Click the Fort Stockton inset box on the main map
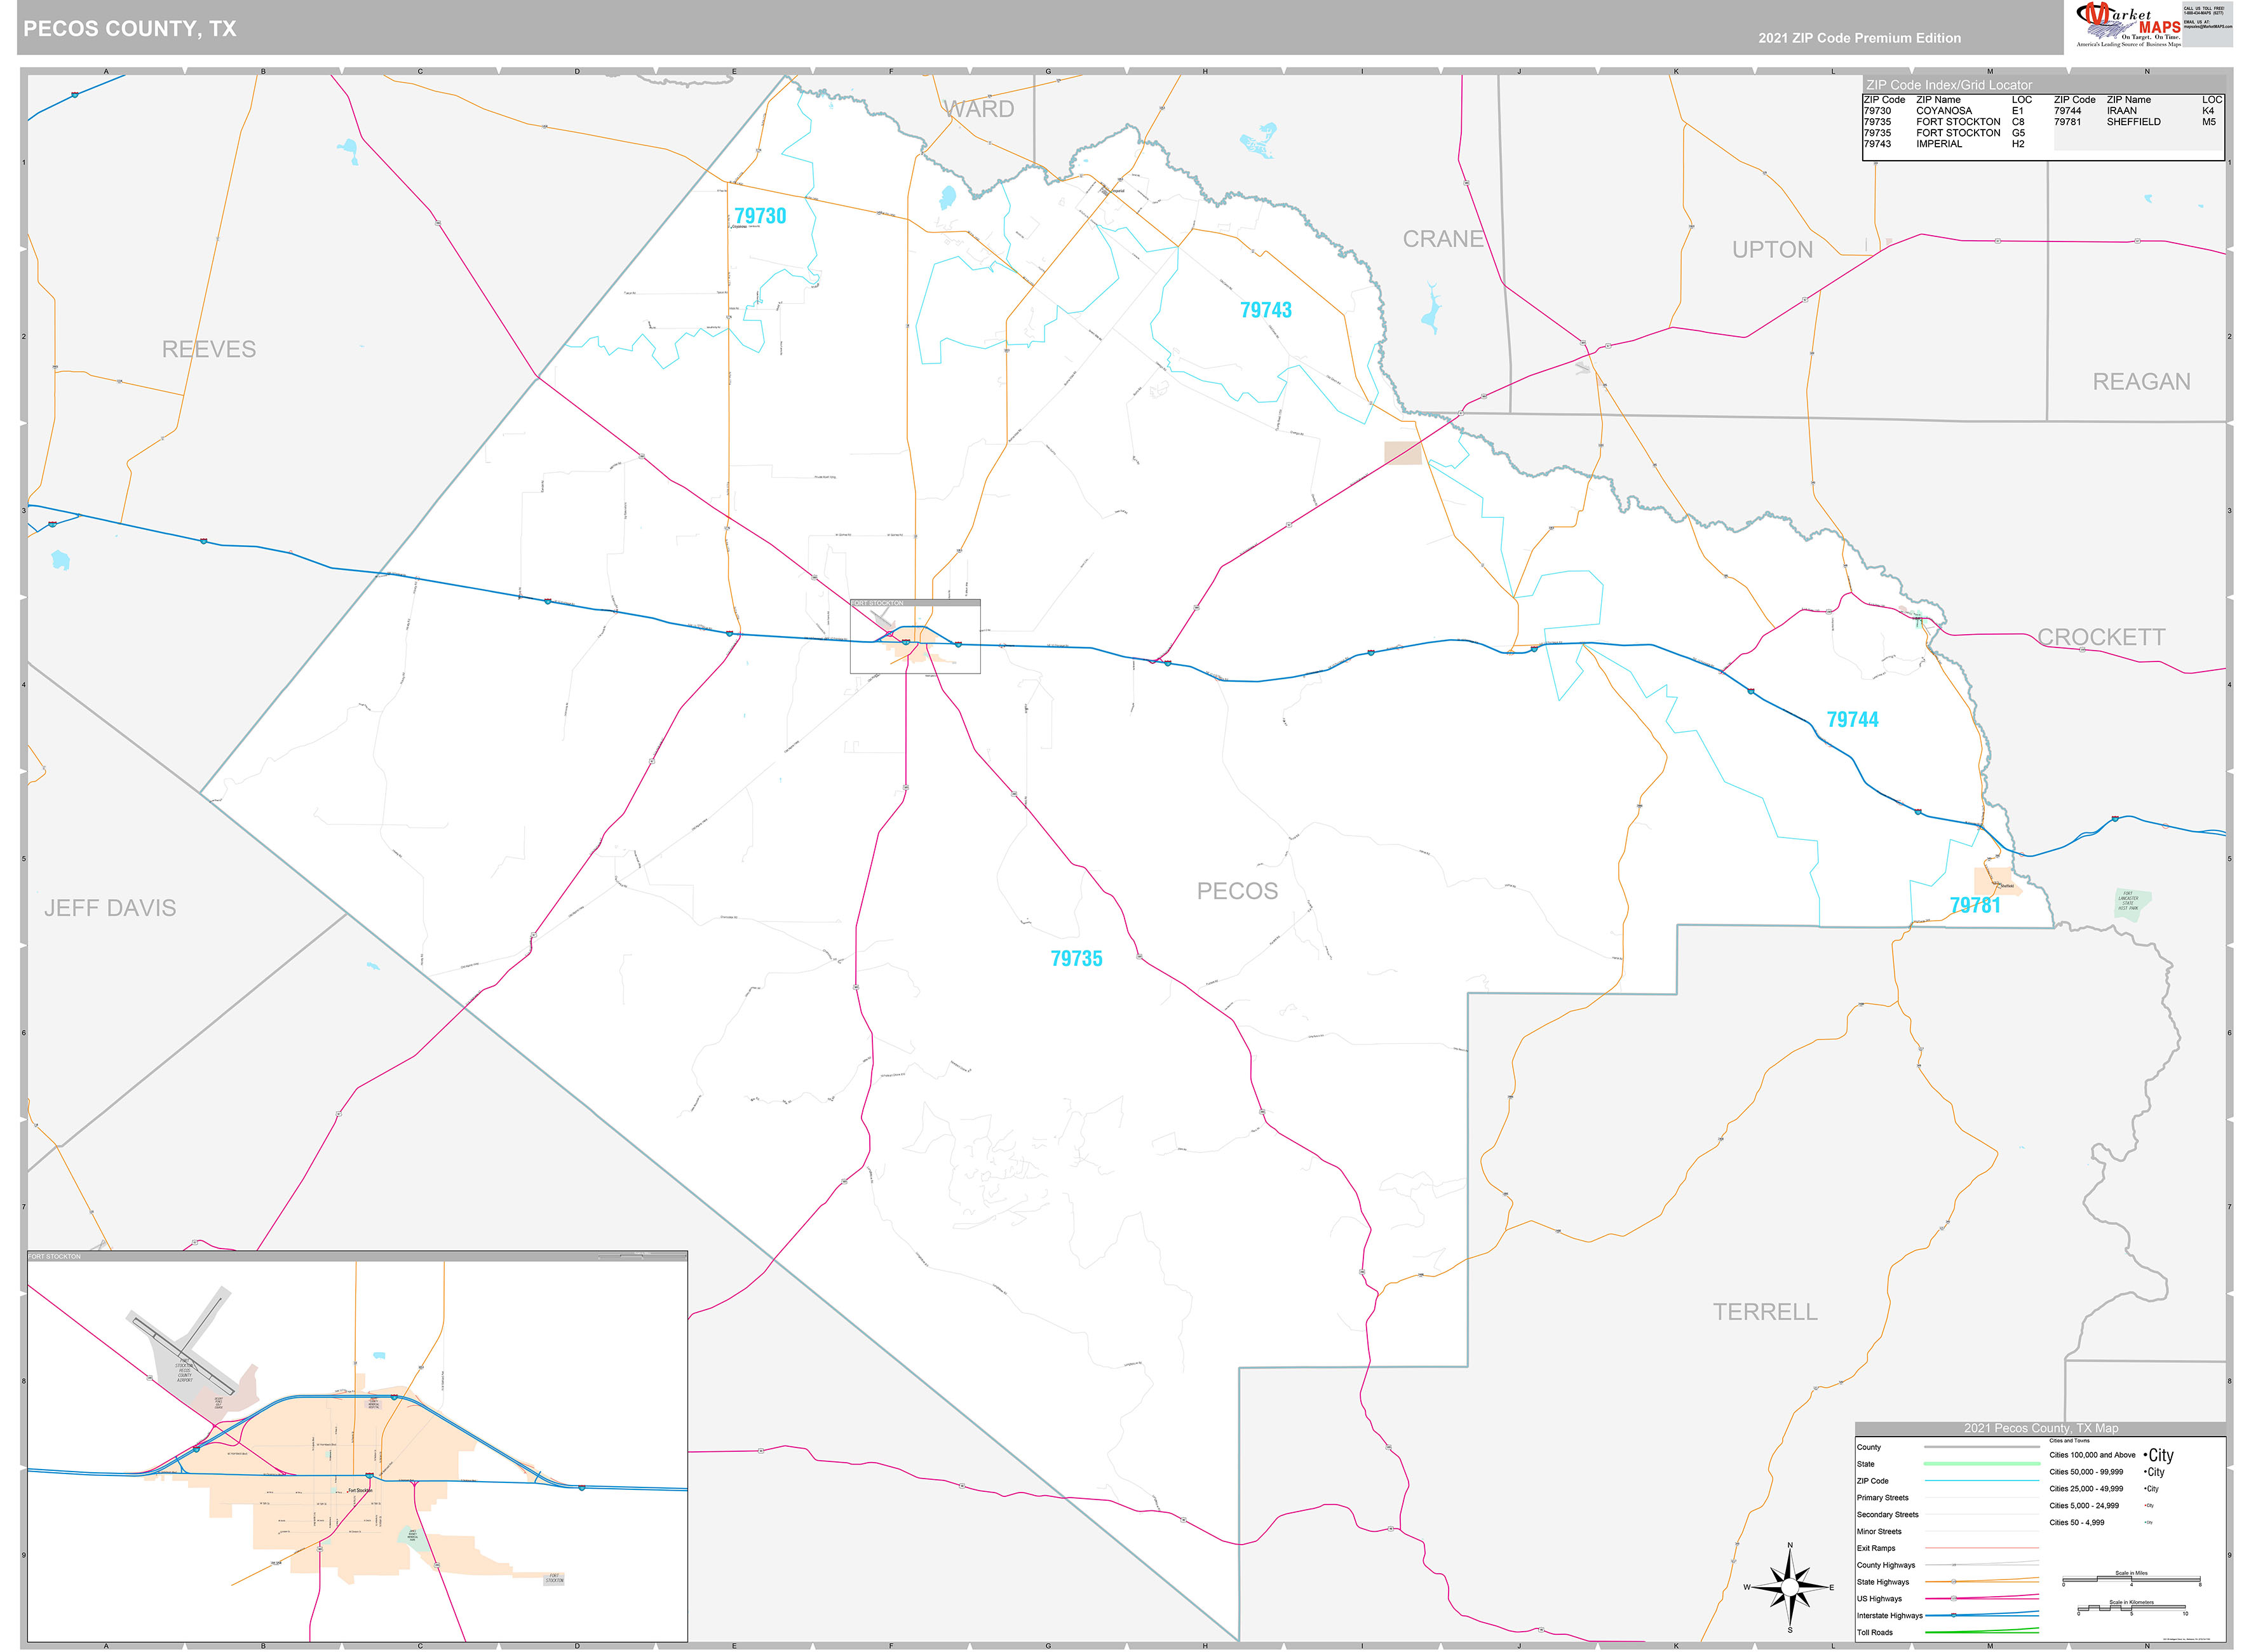The height and width of the screenshot is (1652, 2251). click(x=915, y=637)
